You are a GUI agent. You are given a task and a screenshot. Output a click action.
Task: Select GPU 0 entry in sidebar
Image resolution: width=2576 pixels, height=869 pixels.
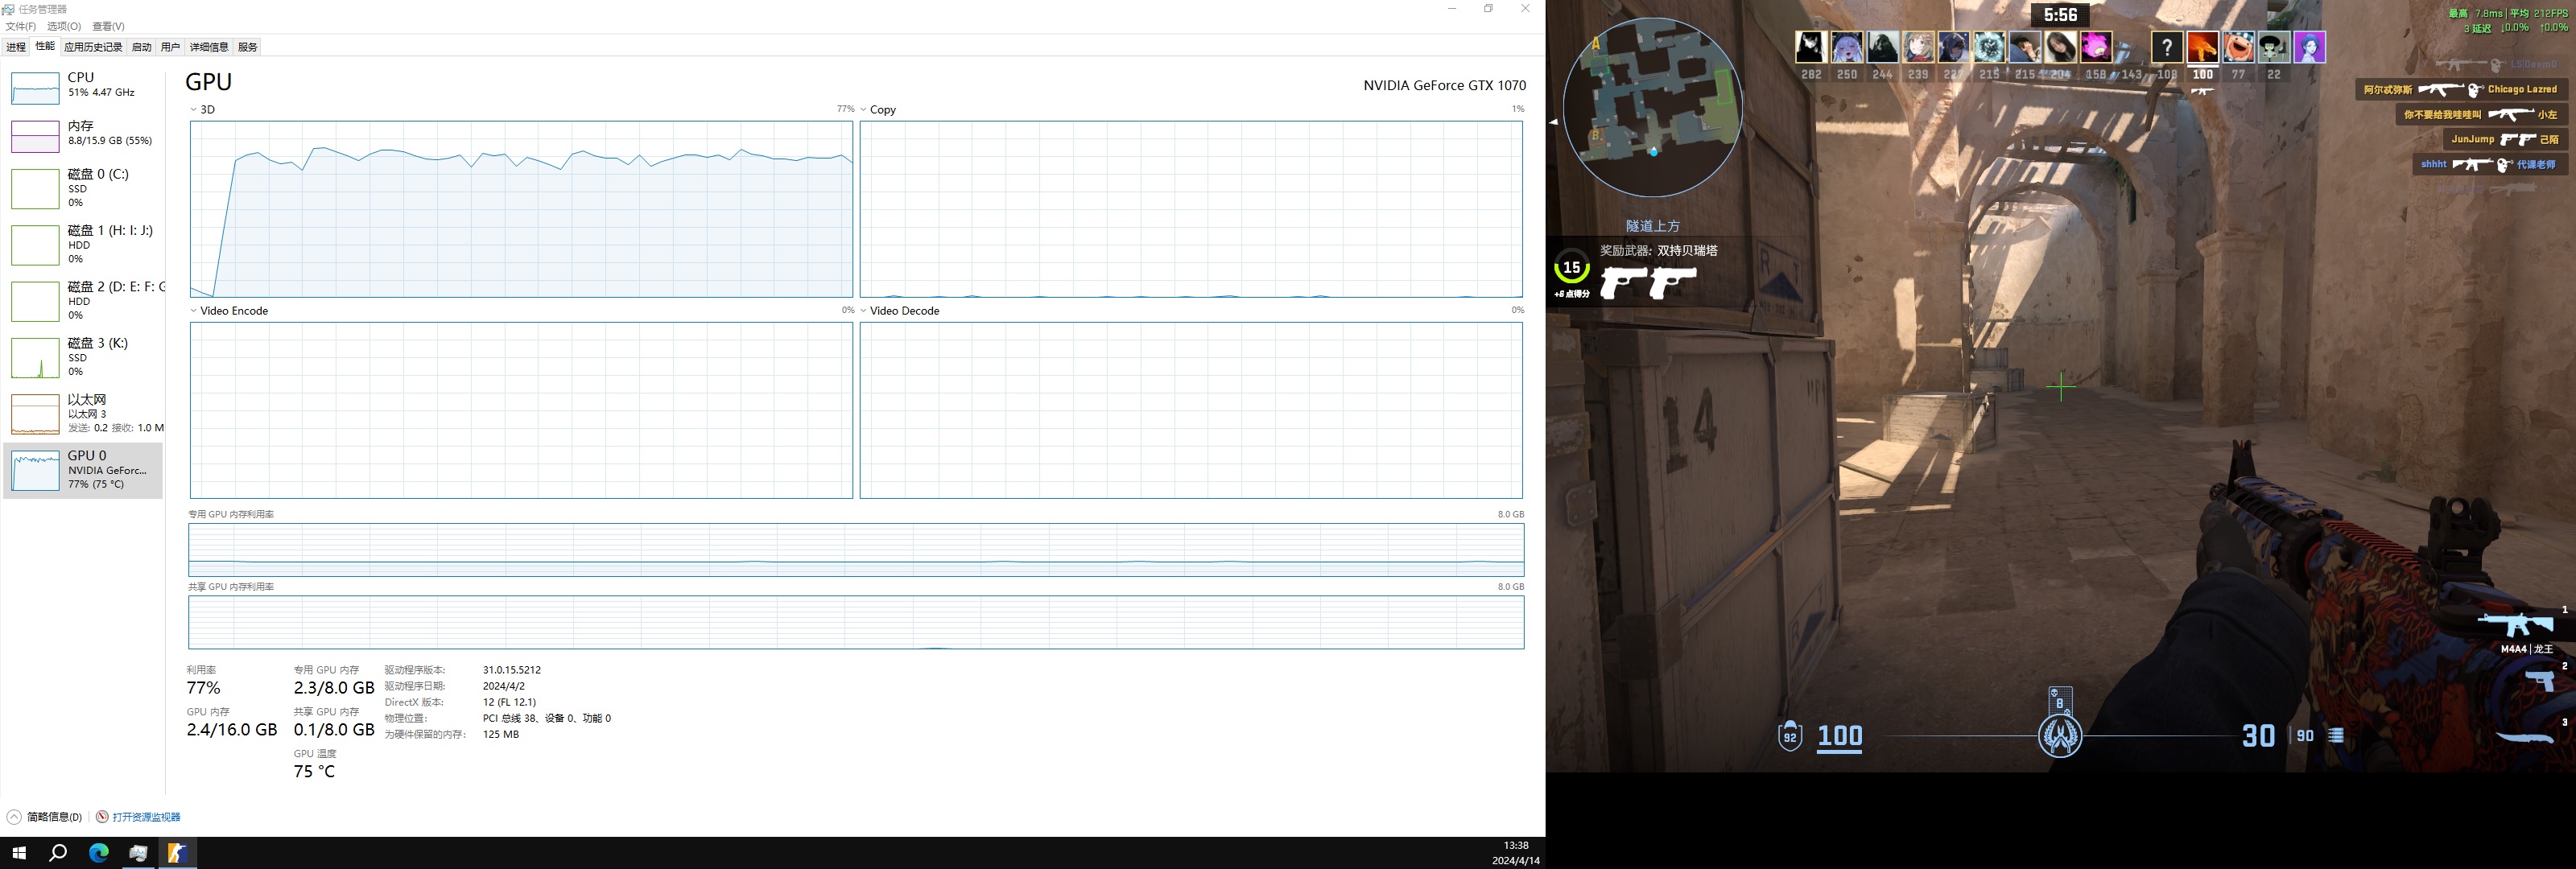click(84, 470)
